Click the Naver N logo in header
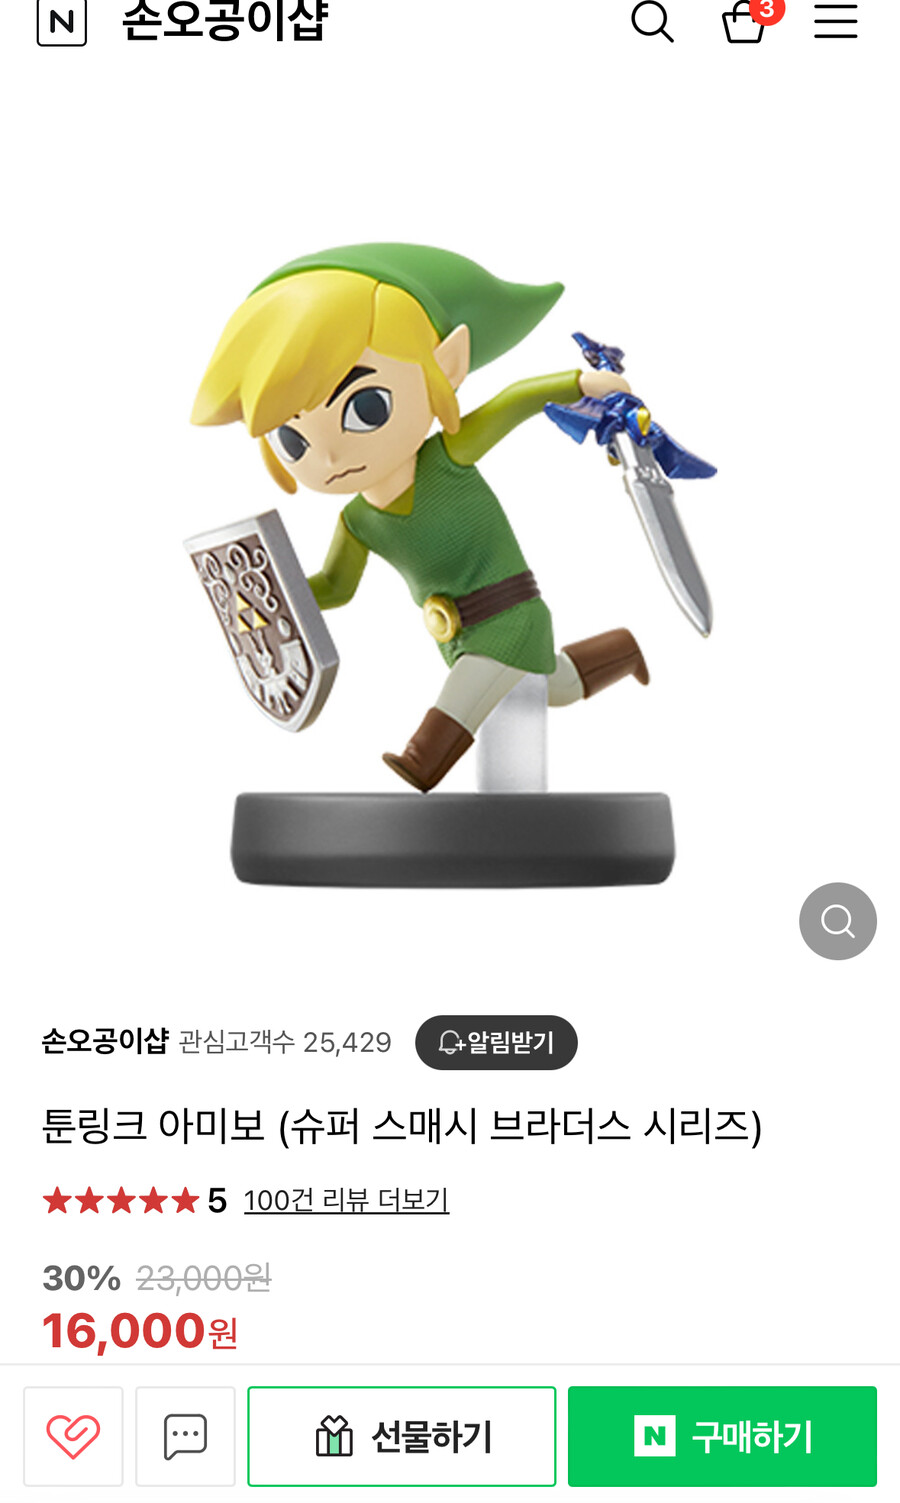The height and width of the screenshot is (1503, 900). coord(61,22)
